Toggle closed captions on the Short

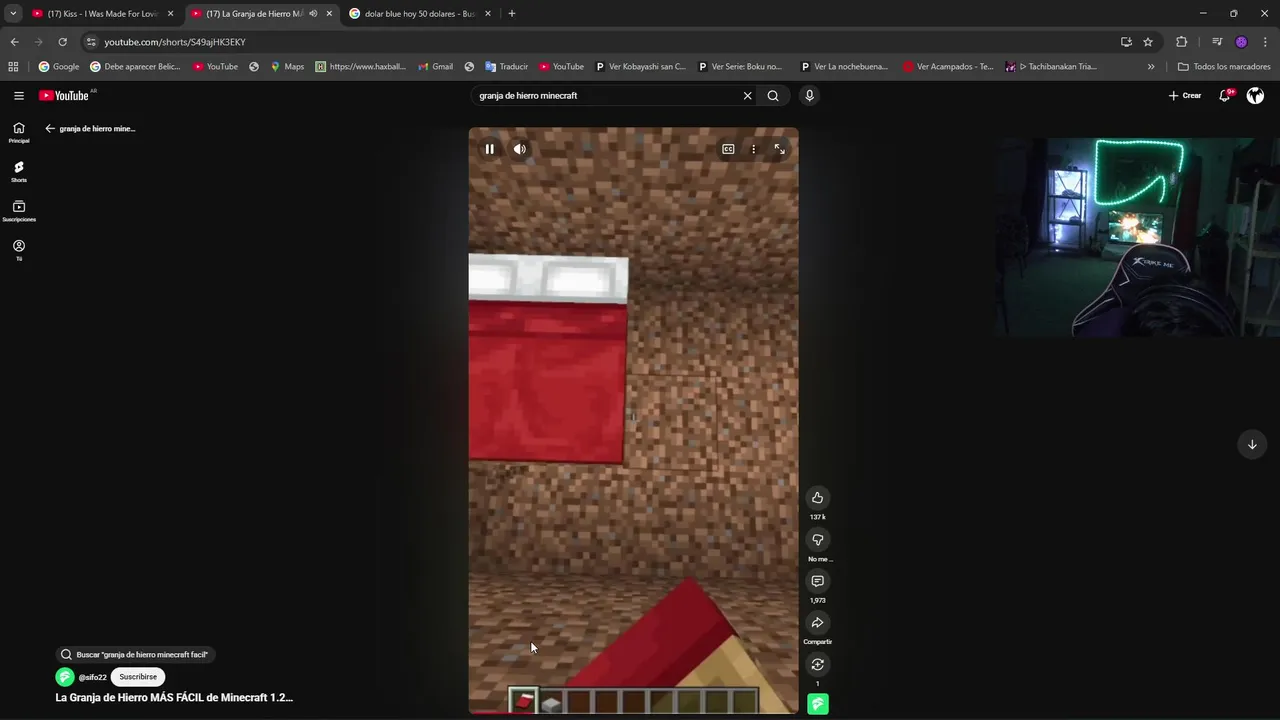[728, 149]
